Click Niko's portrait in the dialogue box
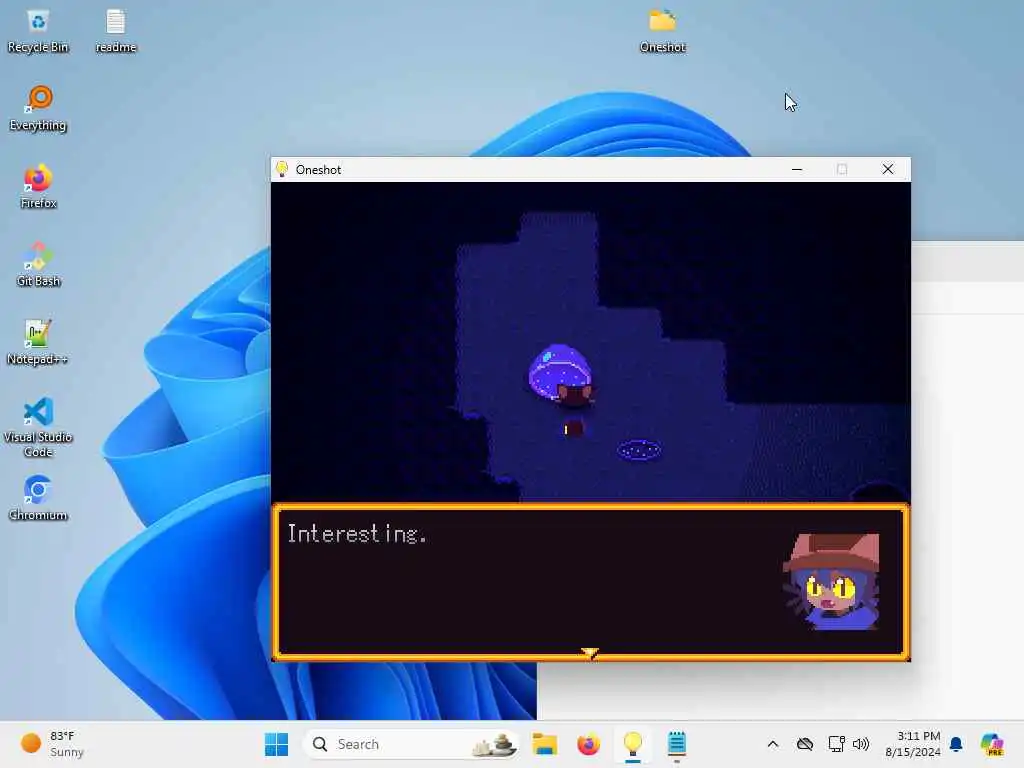This screenshot has width=1024, height=768. pos(831,581)
